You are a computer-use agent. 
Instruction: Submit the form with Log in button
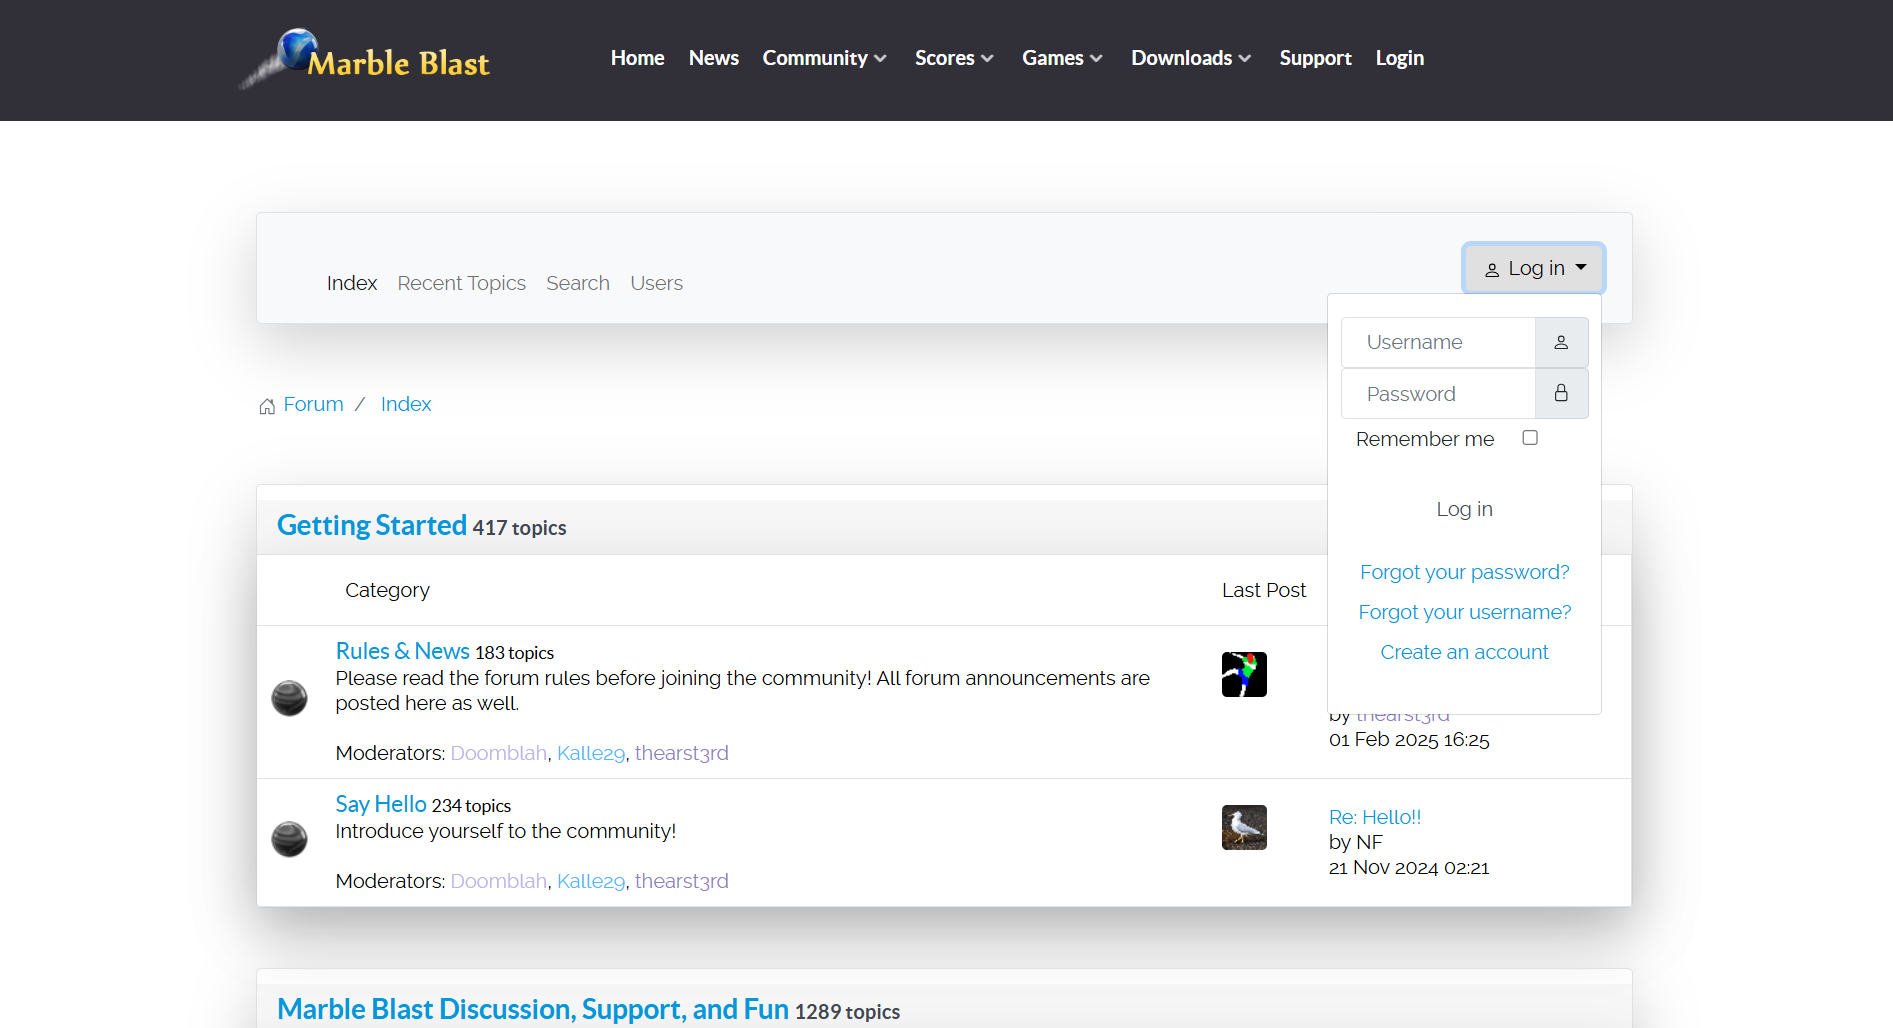(1464, 510)
